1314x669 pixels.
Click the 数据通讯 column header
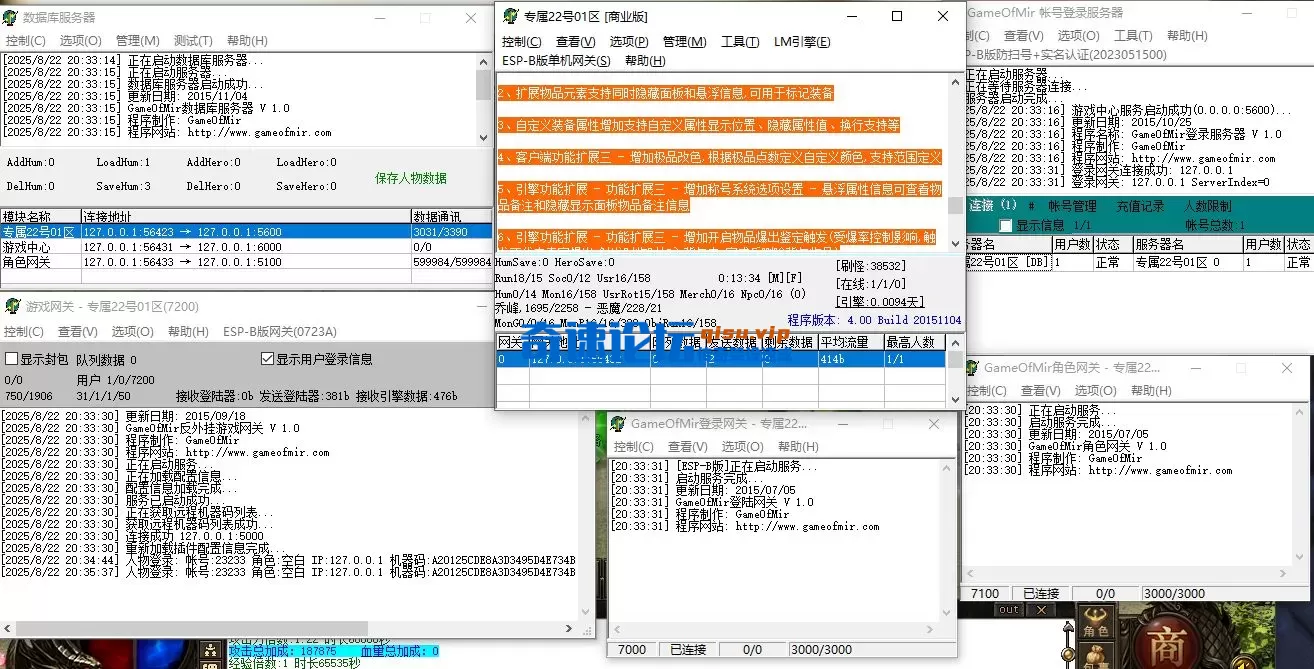[452, 216]
